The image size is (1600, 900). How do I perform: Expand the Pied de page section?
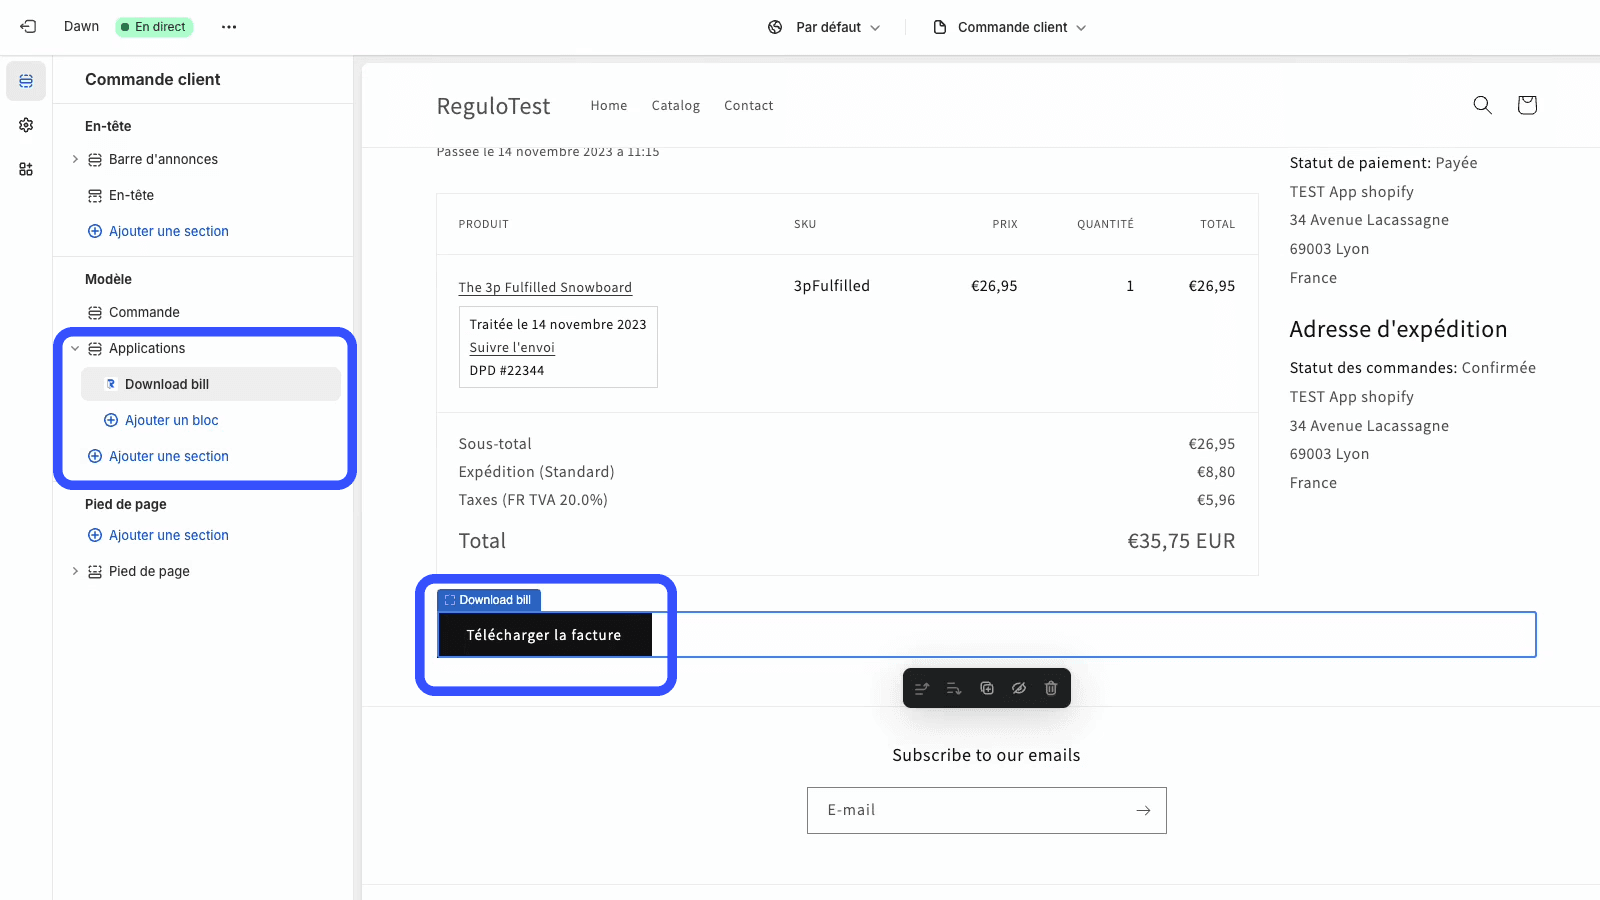pyautogui.click(x=75, y=571)
